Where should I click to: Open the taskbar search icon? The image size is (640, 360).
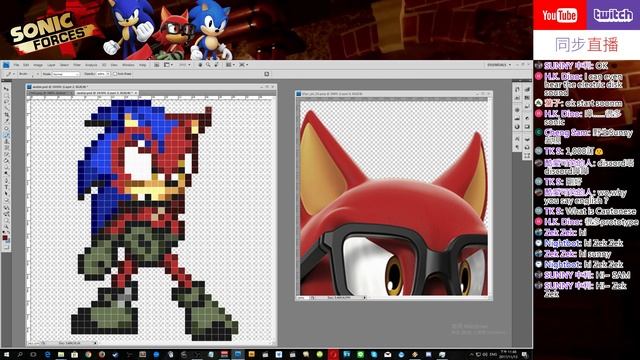click(x=20, y=354)
